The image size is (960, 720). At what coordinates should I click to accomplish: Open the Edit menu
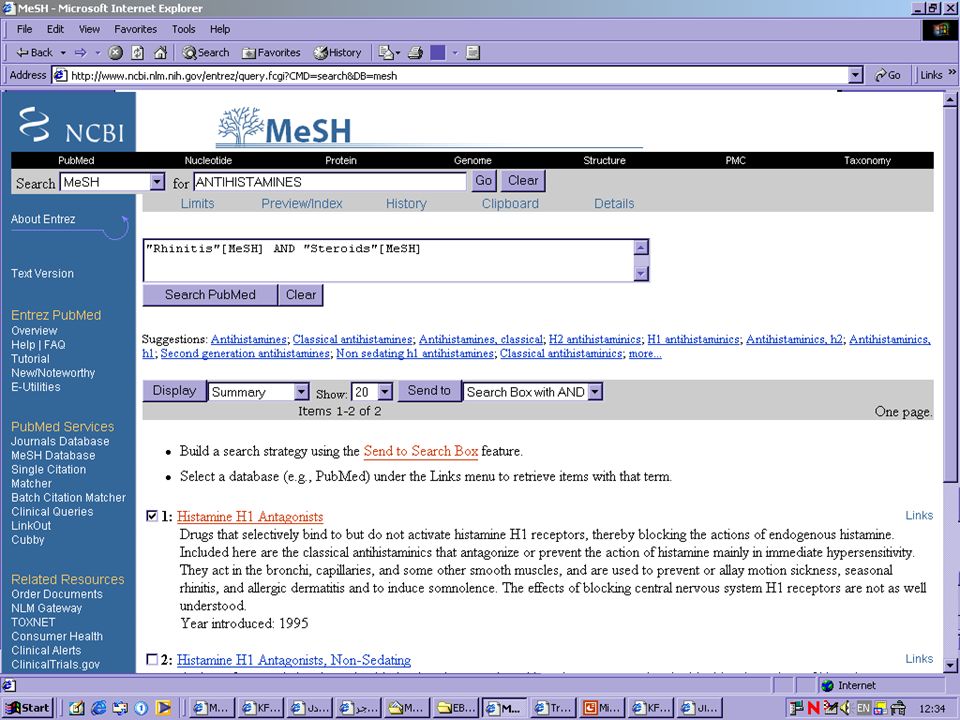click(x=55, y=29)
